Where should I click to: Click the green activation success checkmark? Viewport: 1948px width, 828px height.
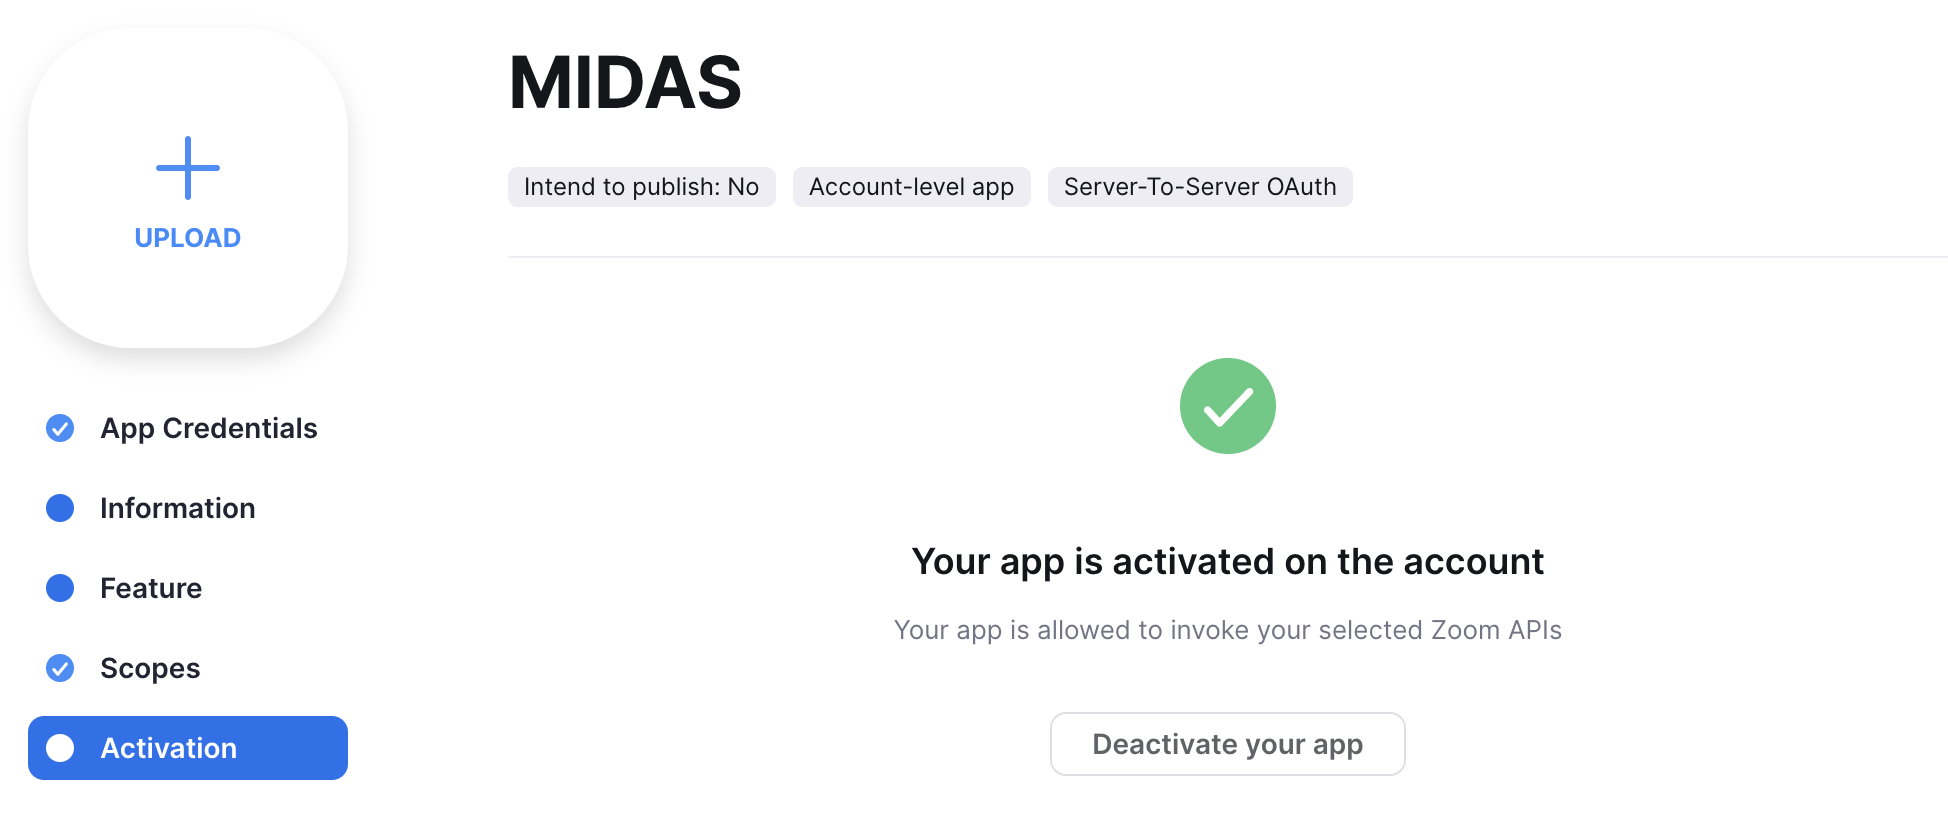[1228, 406]
